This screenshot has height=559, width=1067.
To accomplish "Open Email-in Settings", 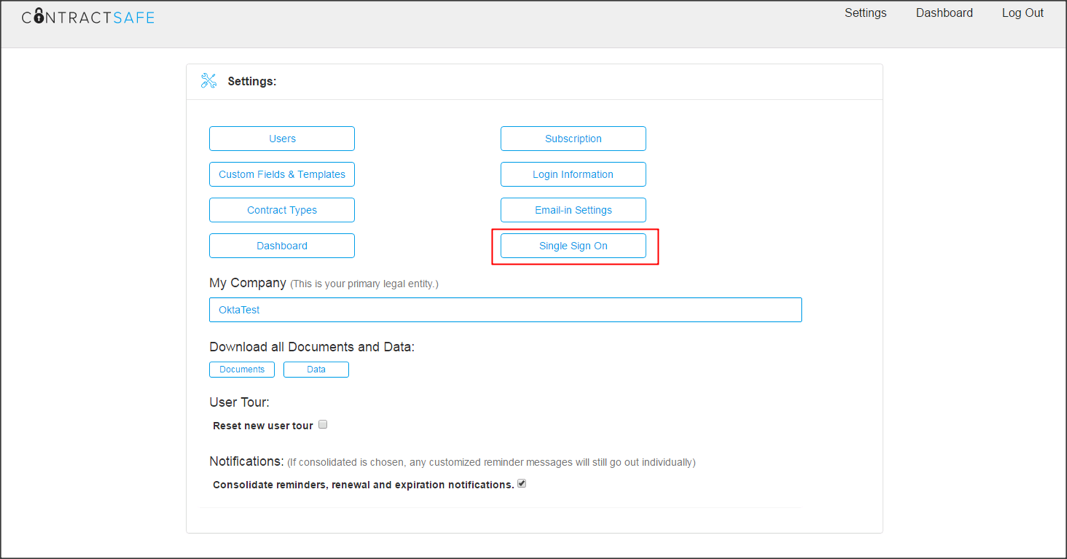I will click(573, 210).
